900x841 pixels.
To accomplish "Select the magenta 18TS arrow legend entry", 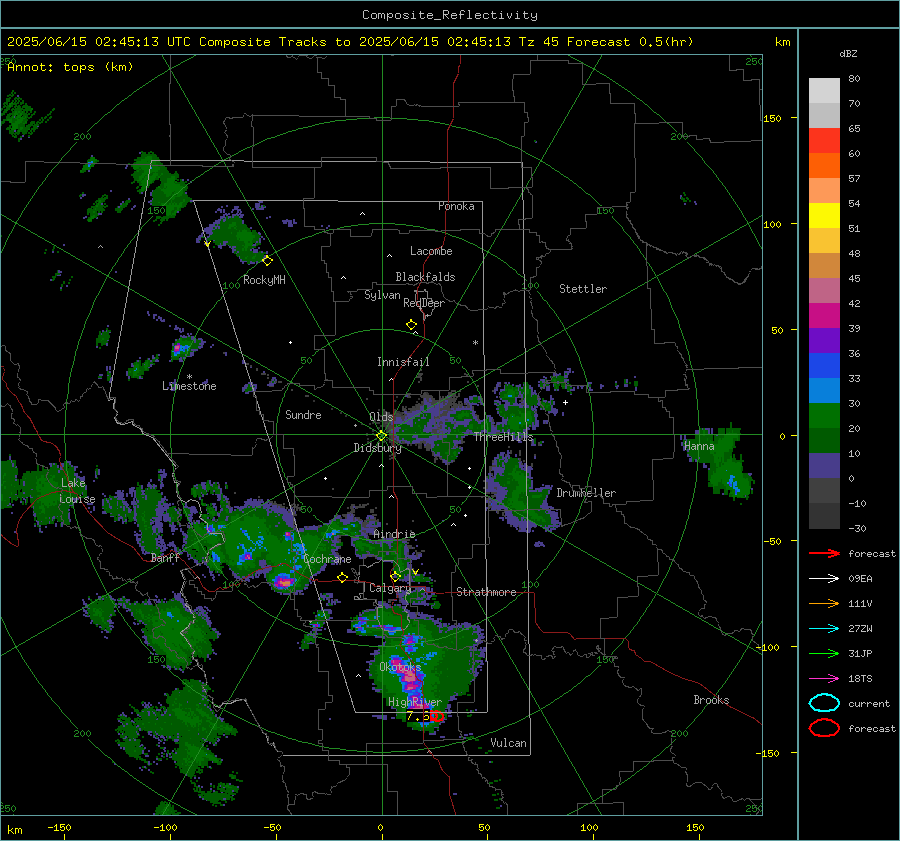I will pyautogui.click(x=824, y=679).
